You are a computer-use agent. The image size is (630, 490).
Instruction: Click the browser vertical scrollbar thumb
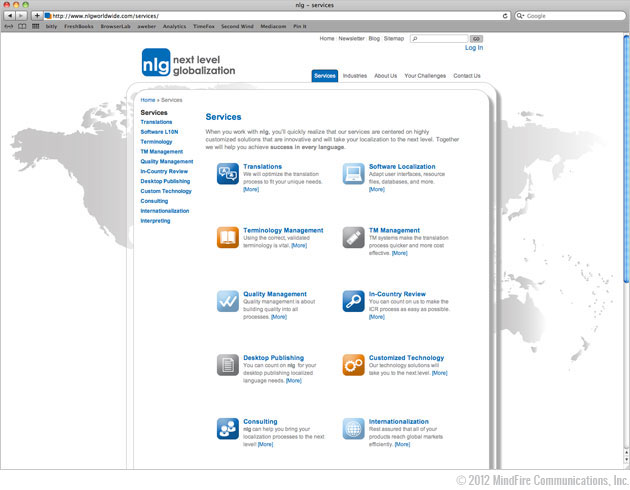coord(626,159)
